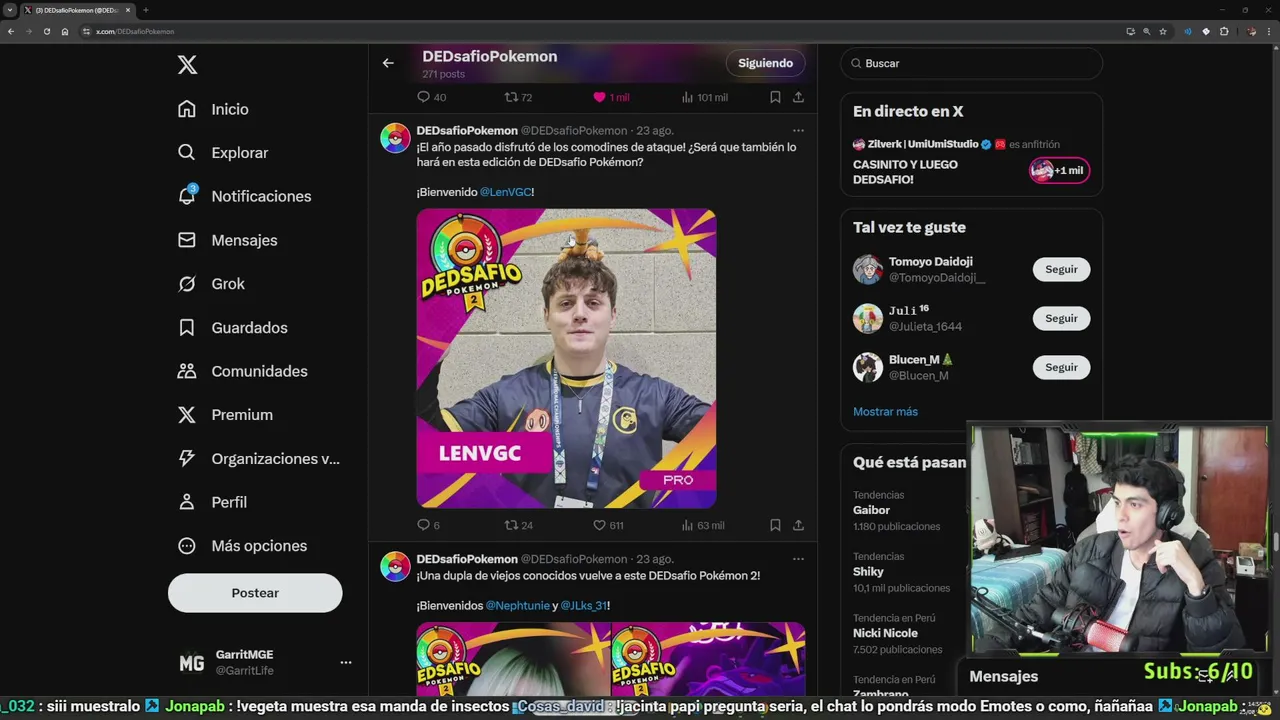Open Nicki Nicole trending topic

click(897, 633)
